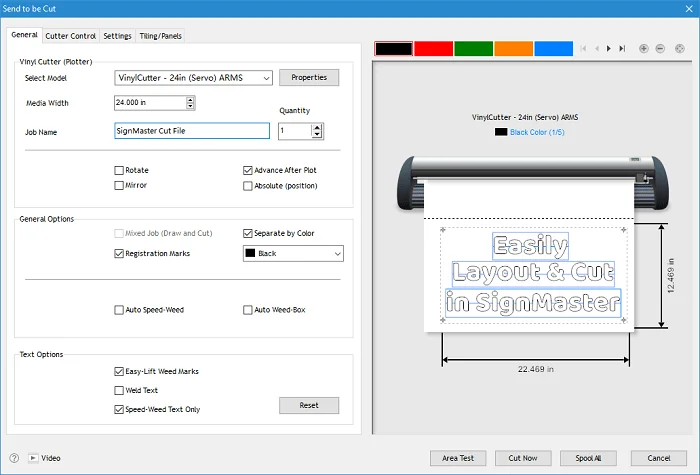Click the Reset button
The image size is (700, 475).
tap(309, 405)
